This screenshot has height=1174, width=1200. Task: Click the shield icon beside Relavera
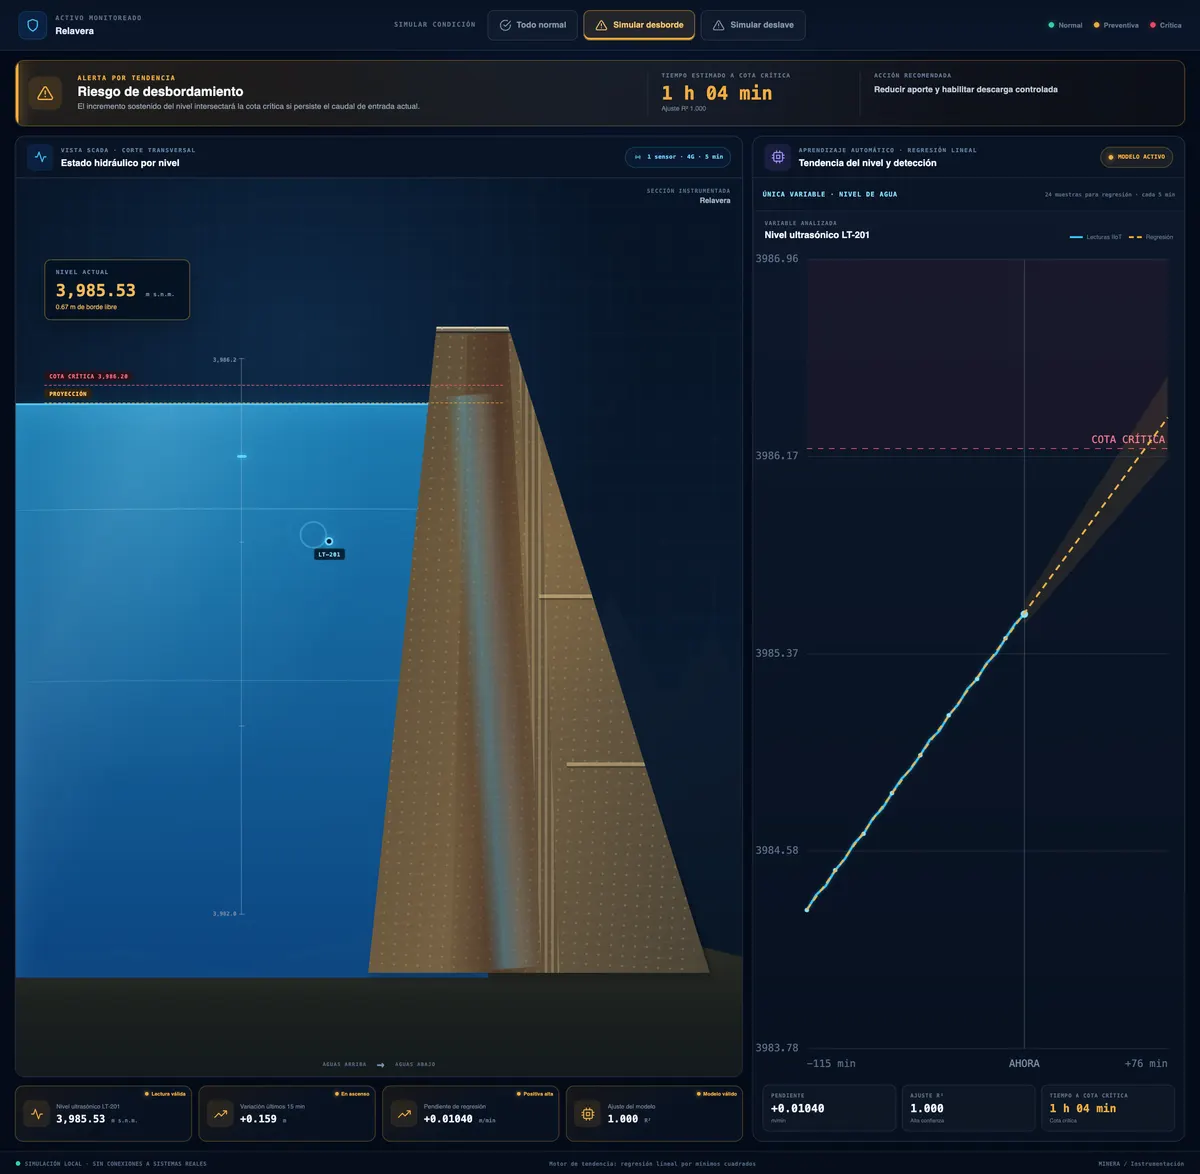pos(32,25)
